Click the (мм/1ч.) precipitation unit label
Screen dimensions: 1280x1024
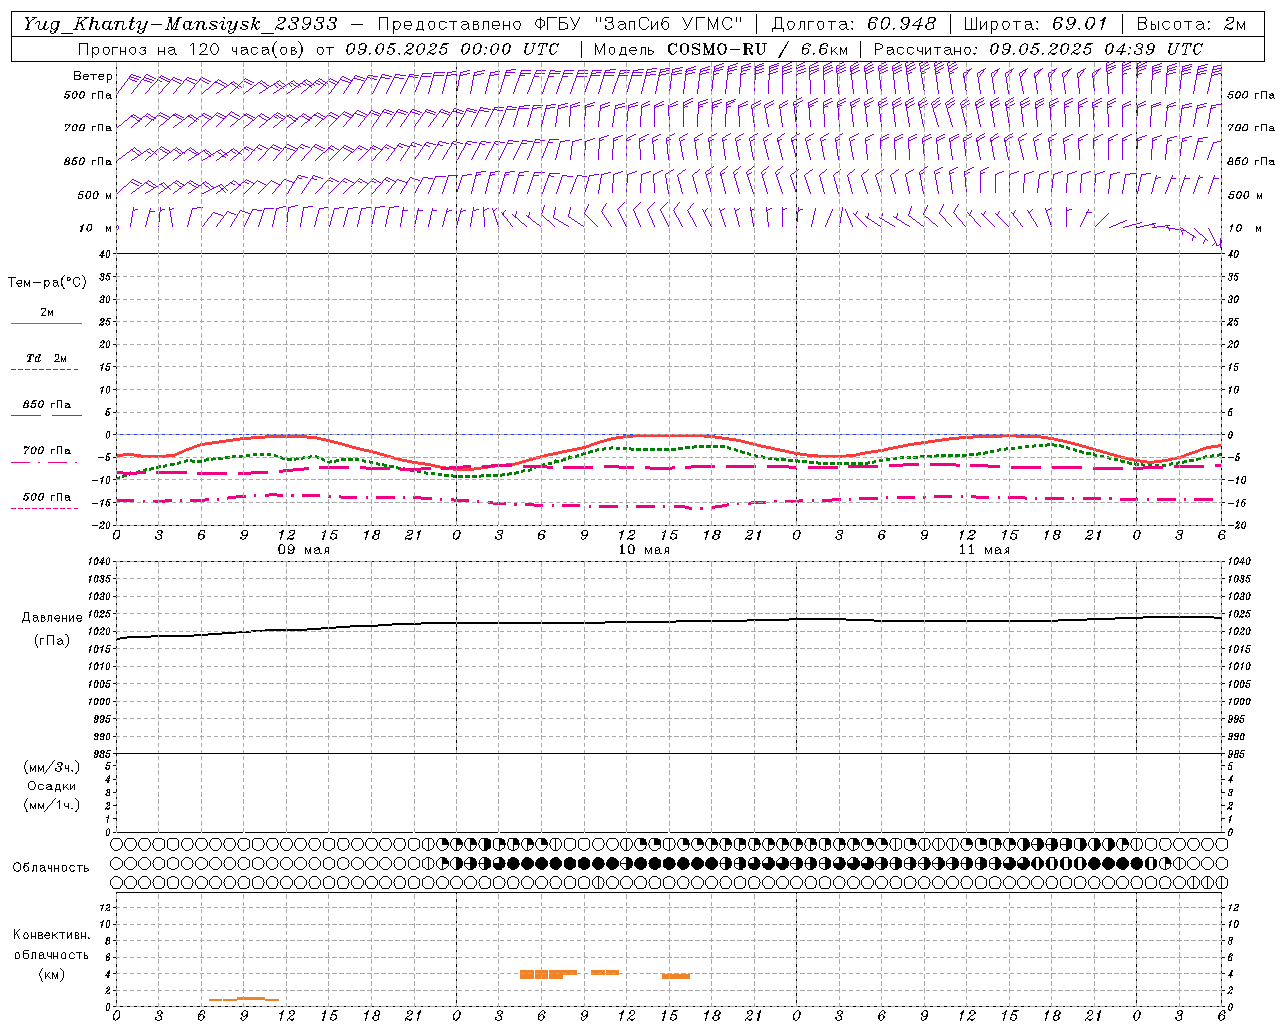52,805
